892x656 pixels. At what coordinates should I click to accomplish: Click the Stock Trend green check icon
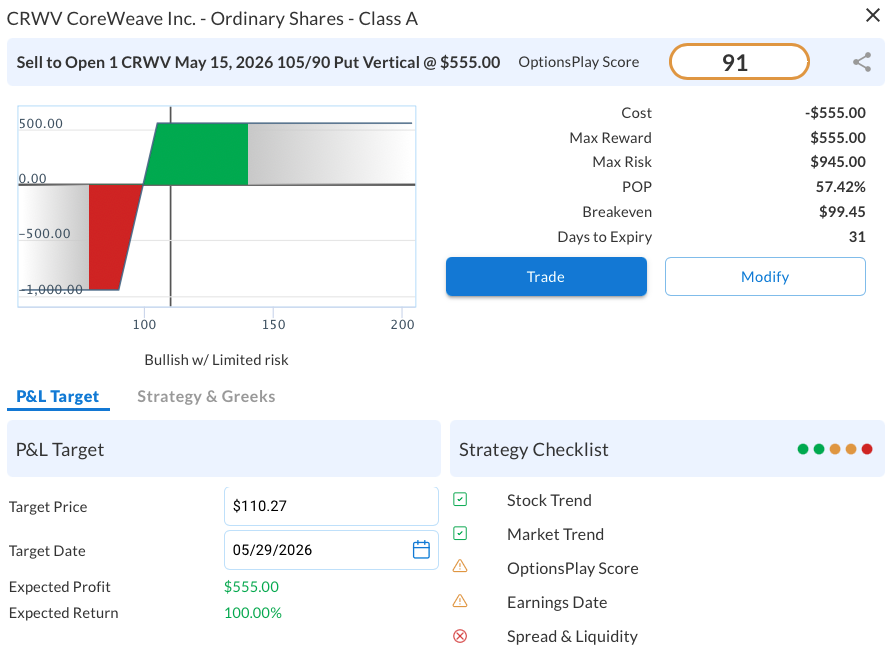[460, 500]
